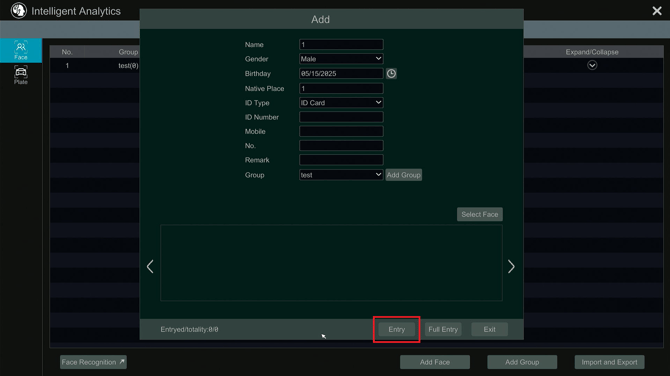Viewport: 670px width, 376px height.
Task: Open the Plate tab in sidebar
Action: tap(21, 75)
